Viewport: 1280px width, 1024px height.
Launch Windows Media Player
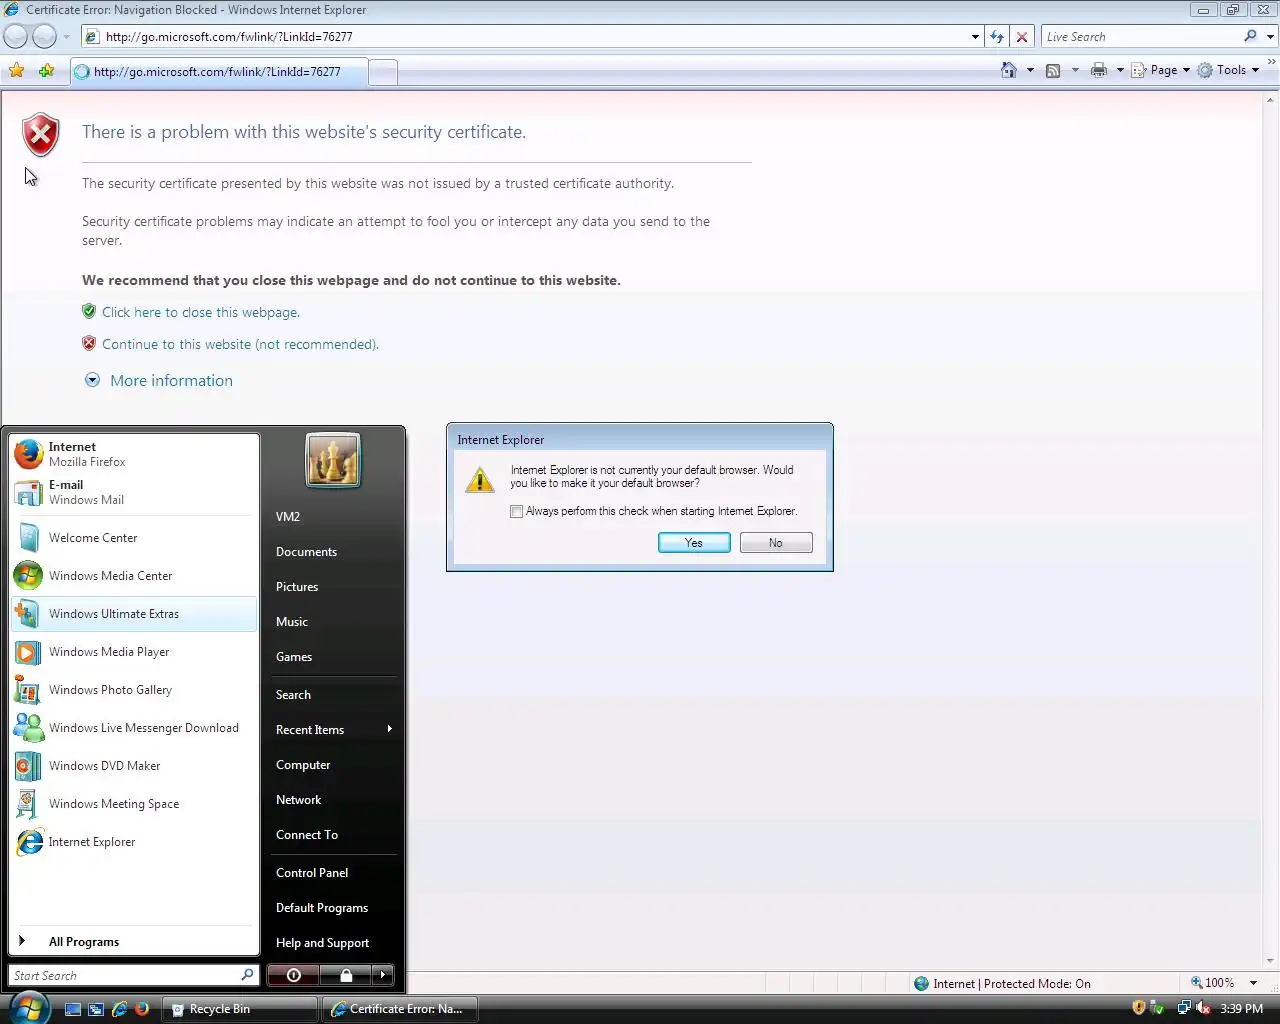[134, 652]
